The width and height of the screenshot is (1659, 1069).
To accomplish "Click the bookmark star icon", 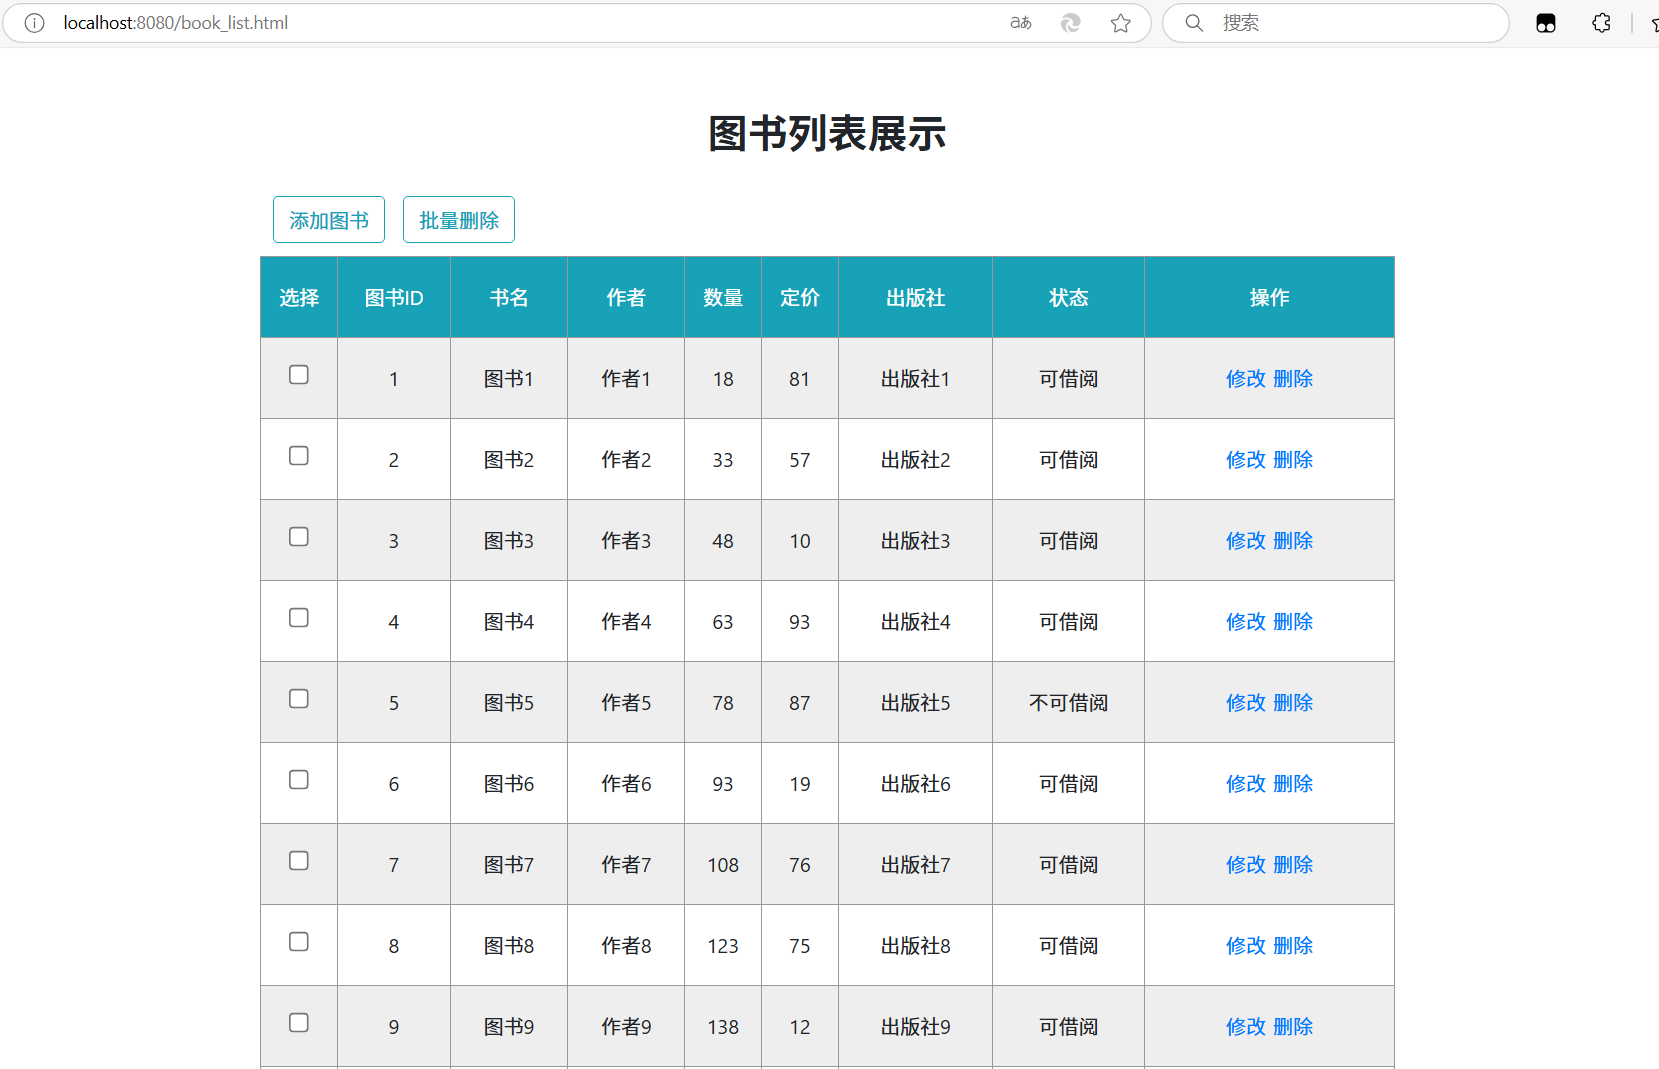I will point(1120,23).
